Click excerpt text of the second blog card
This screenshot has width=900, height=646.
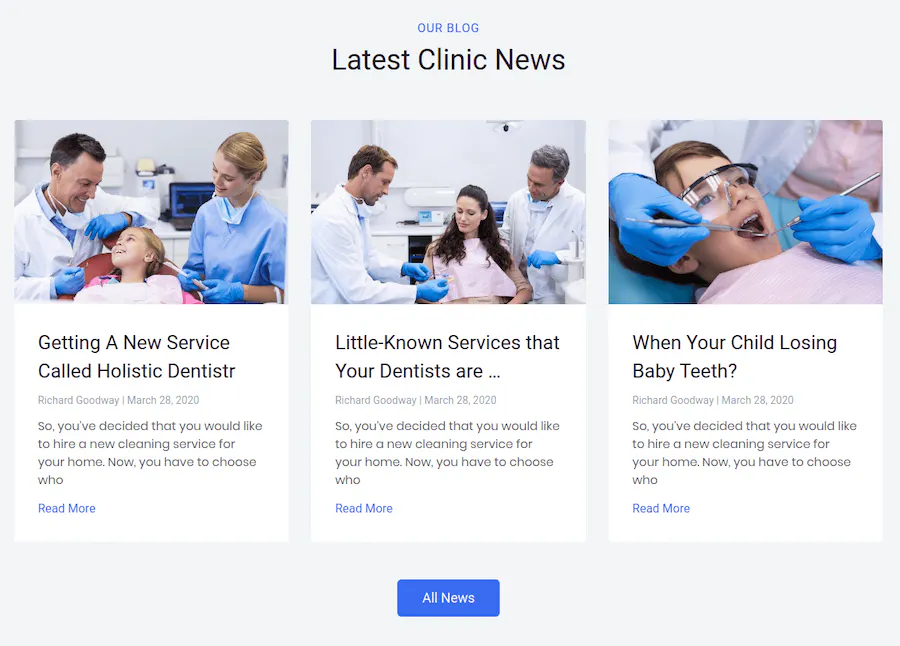(x=448, y=452)
